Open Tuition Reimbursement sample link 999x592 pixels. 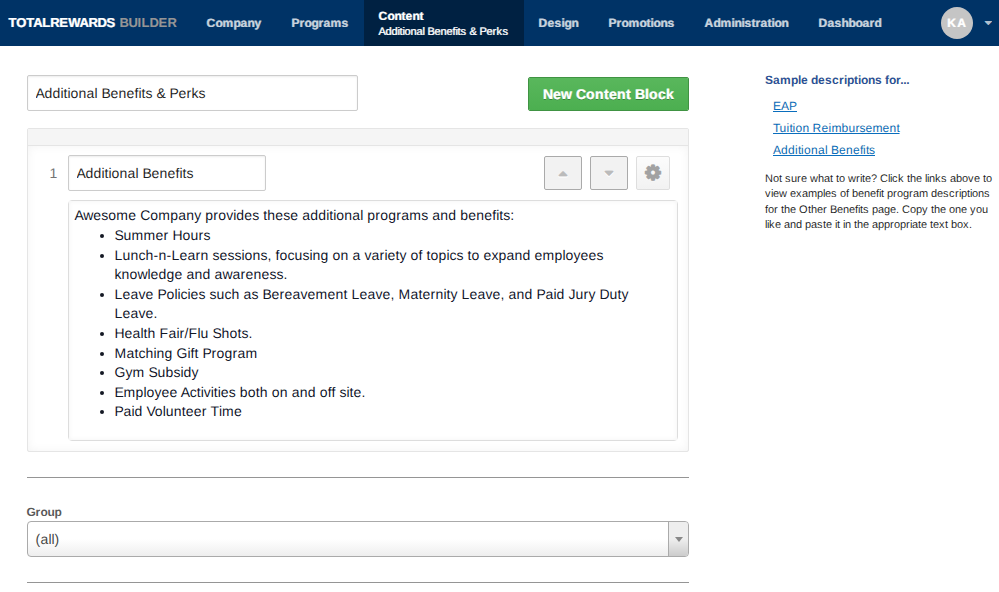[x=836, y=128]
